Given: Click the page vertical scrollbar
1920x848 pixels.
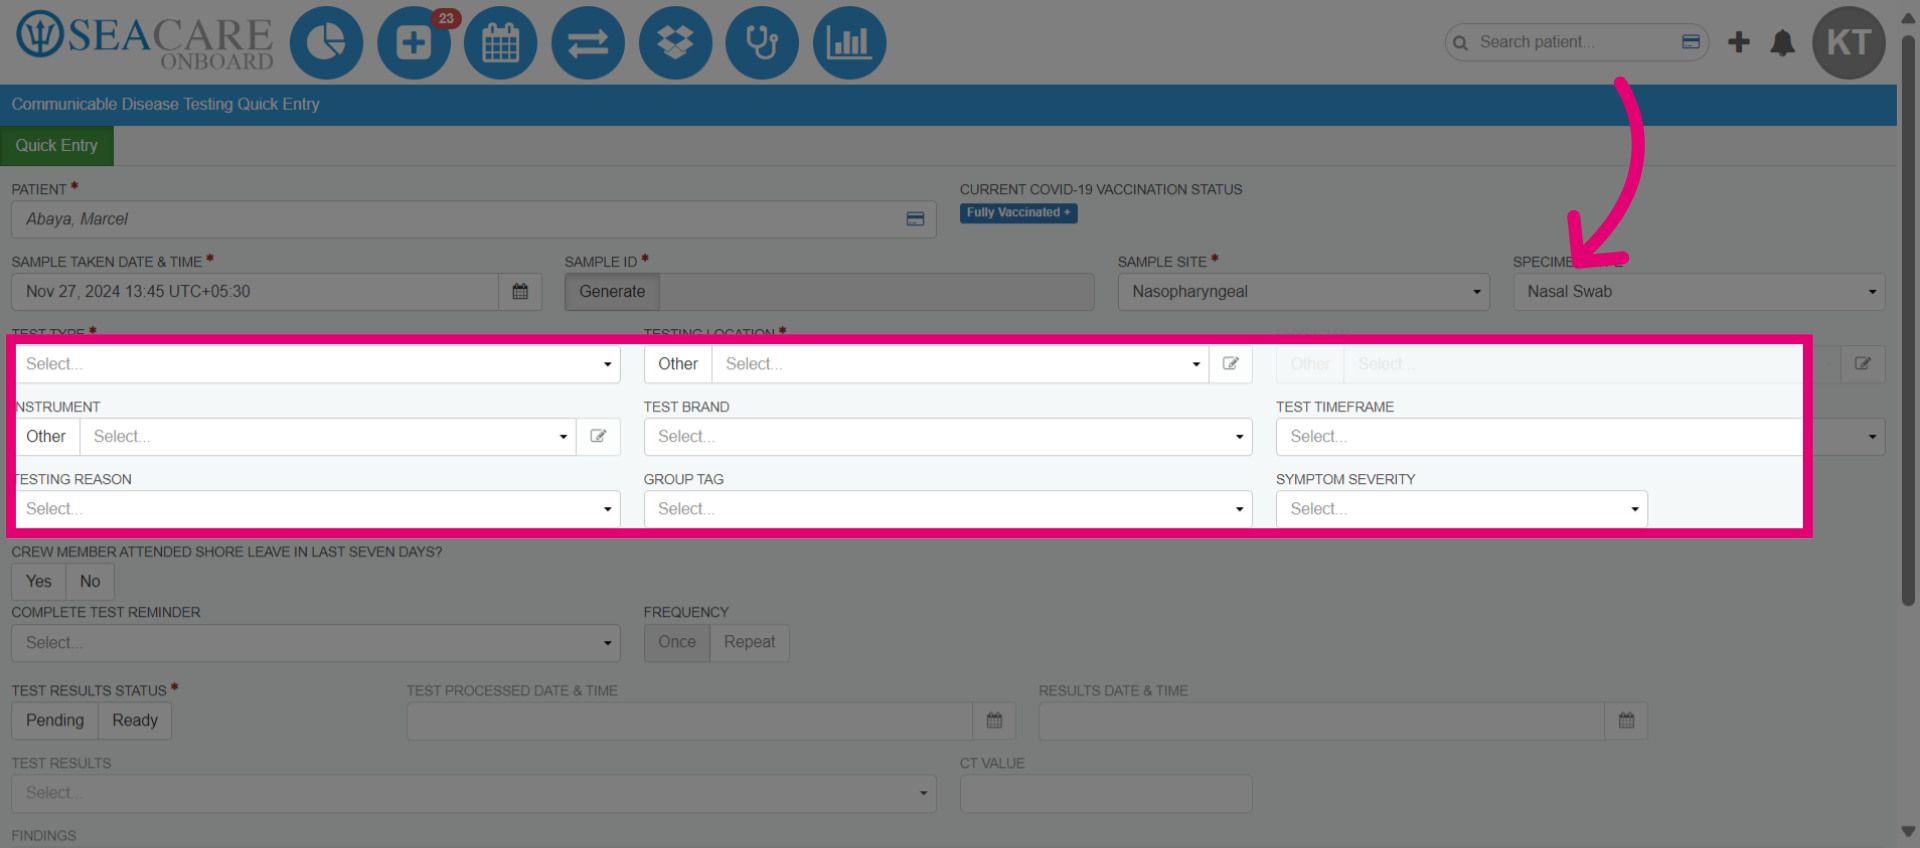Looking at the screenshot, I should (x=1908, y=320).
